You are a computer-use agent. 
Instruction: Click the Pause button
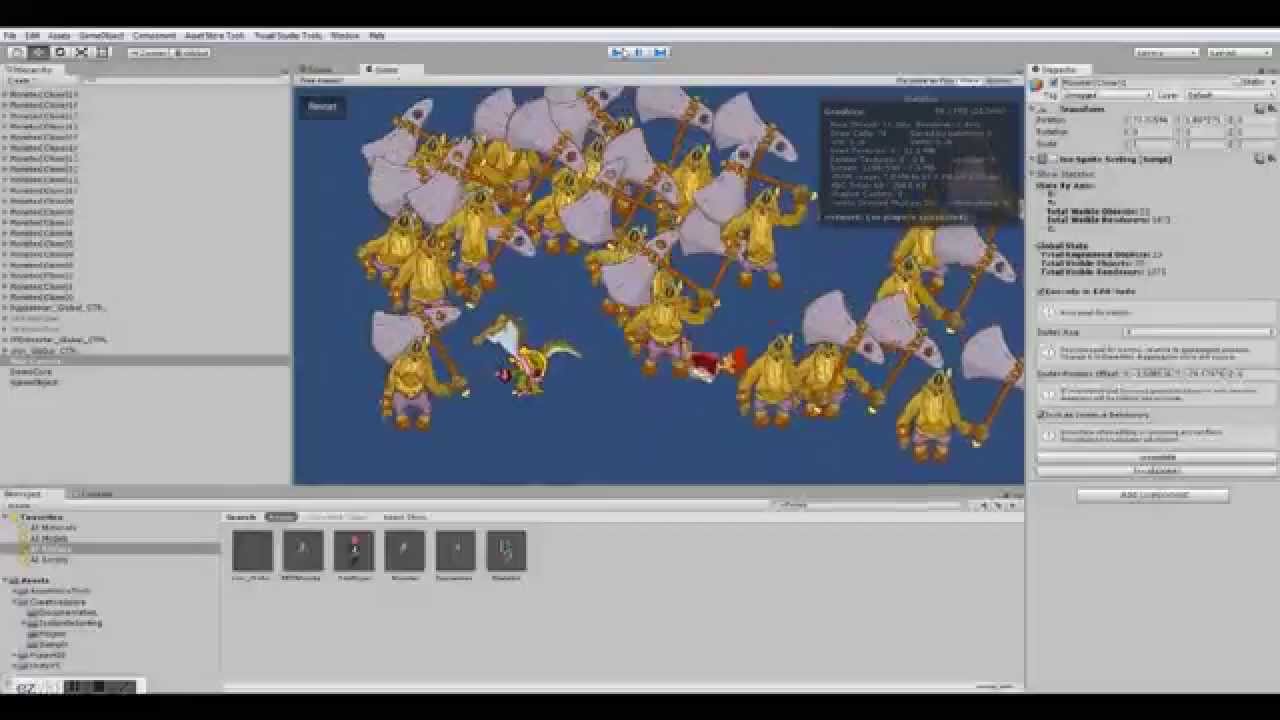pyautogui.click(x=638, y=52)
